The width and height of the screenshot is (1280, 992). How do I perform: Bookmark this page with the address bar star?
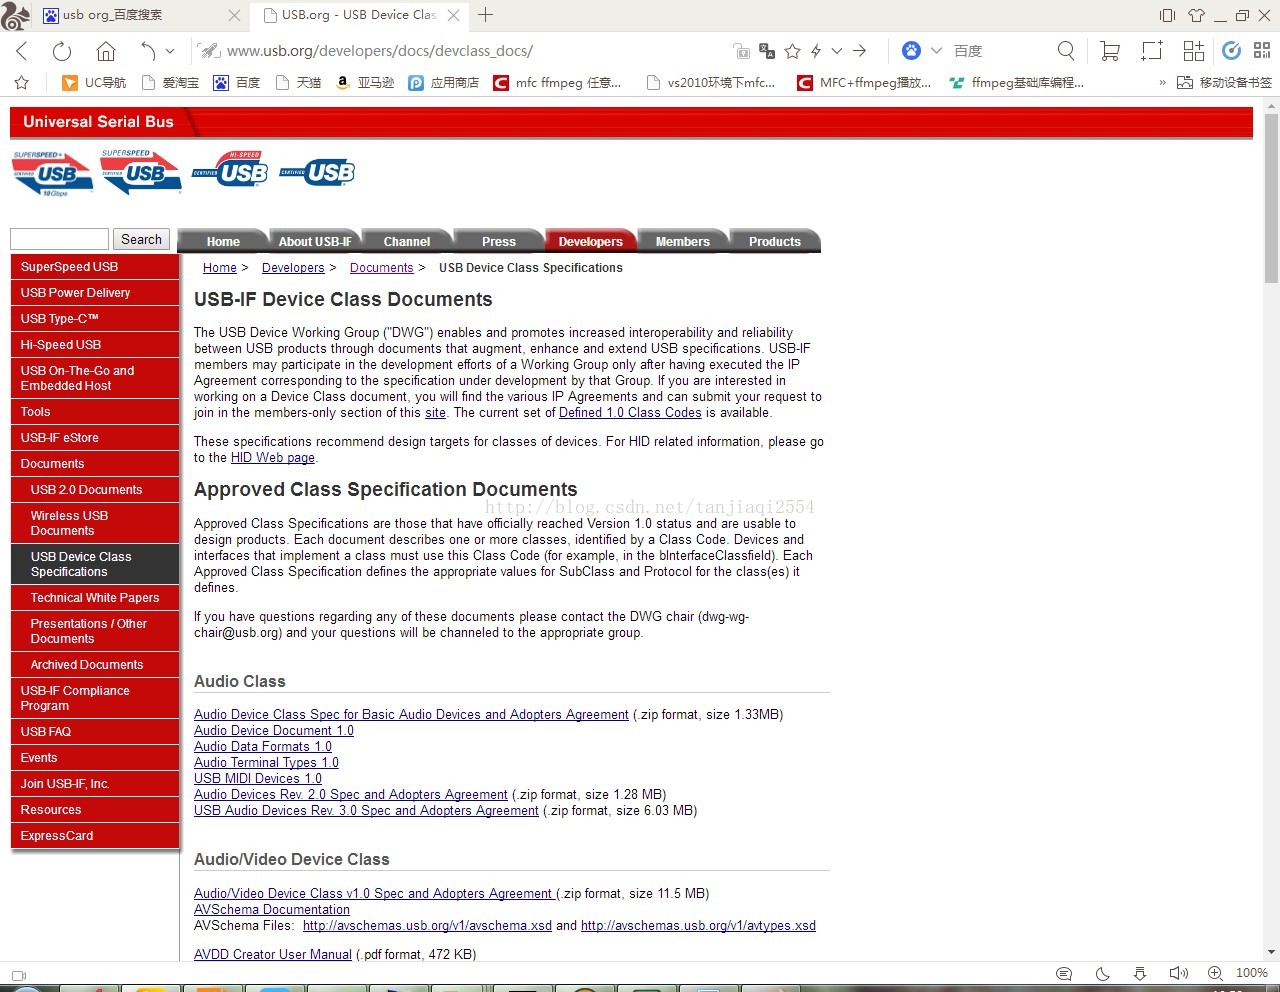793,51
